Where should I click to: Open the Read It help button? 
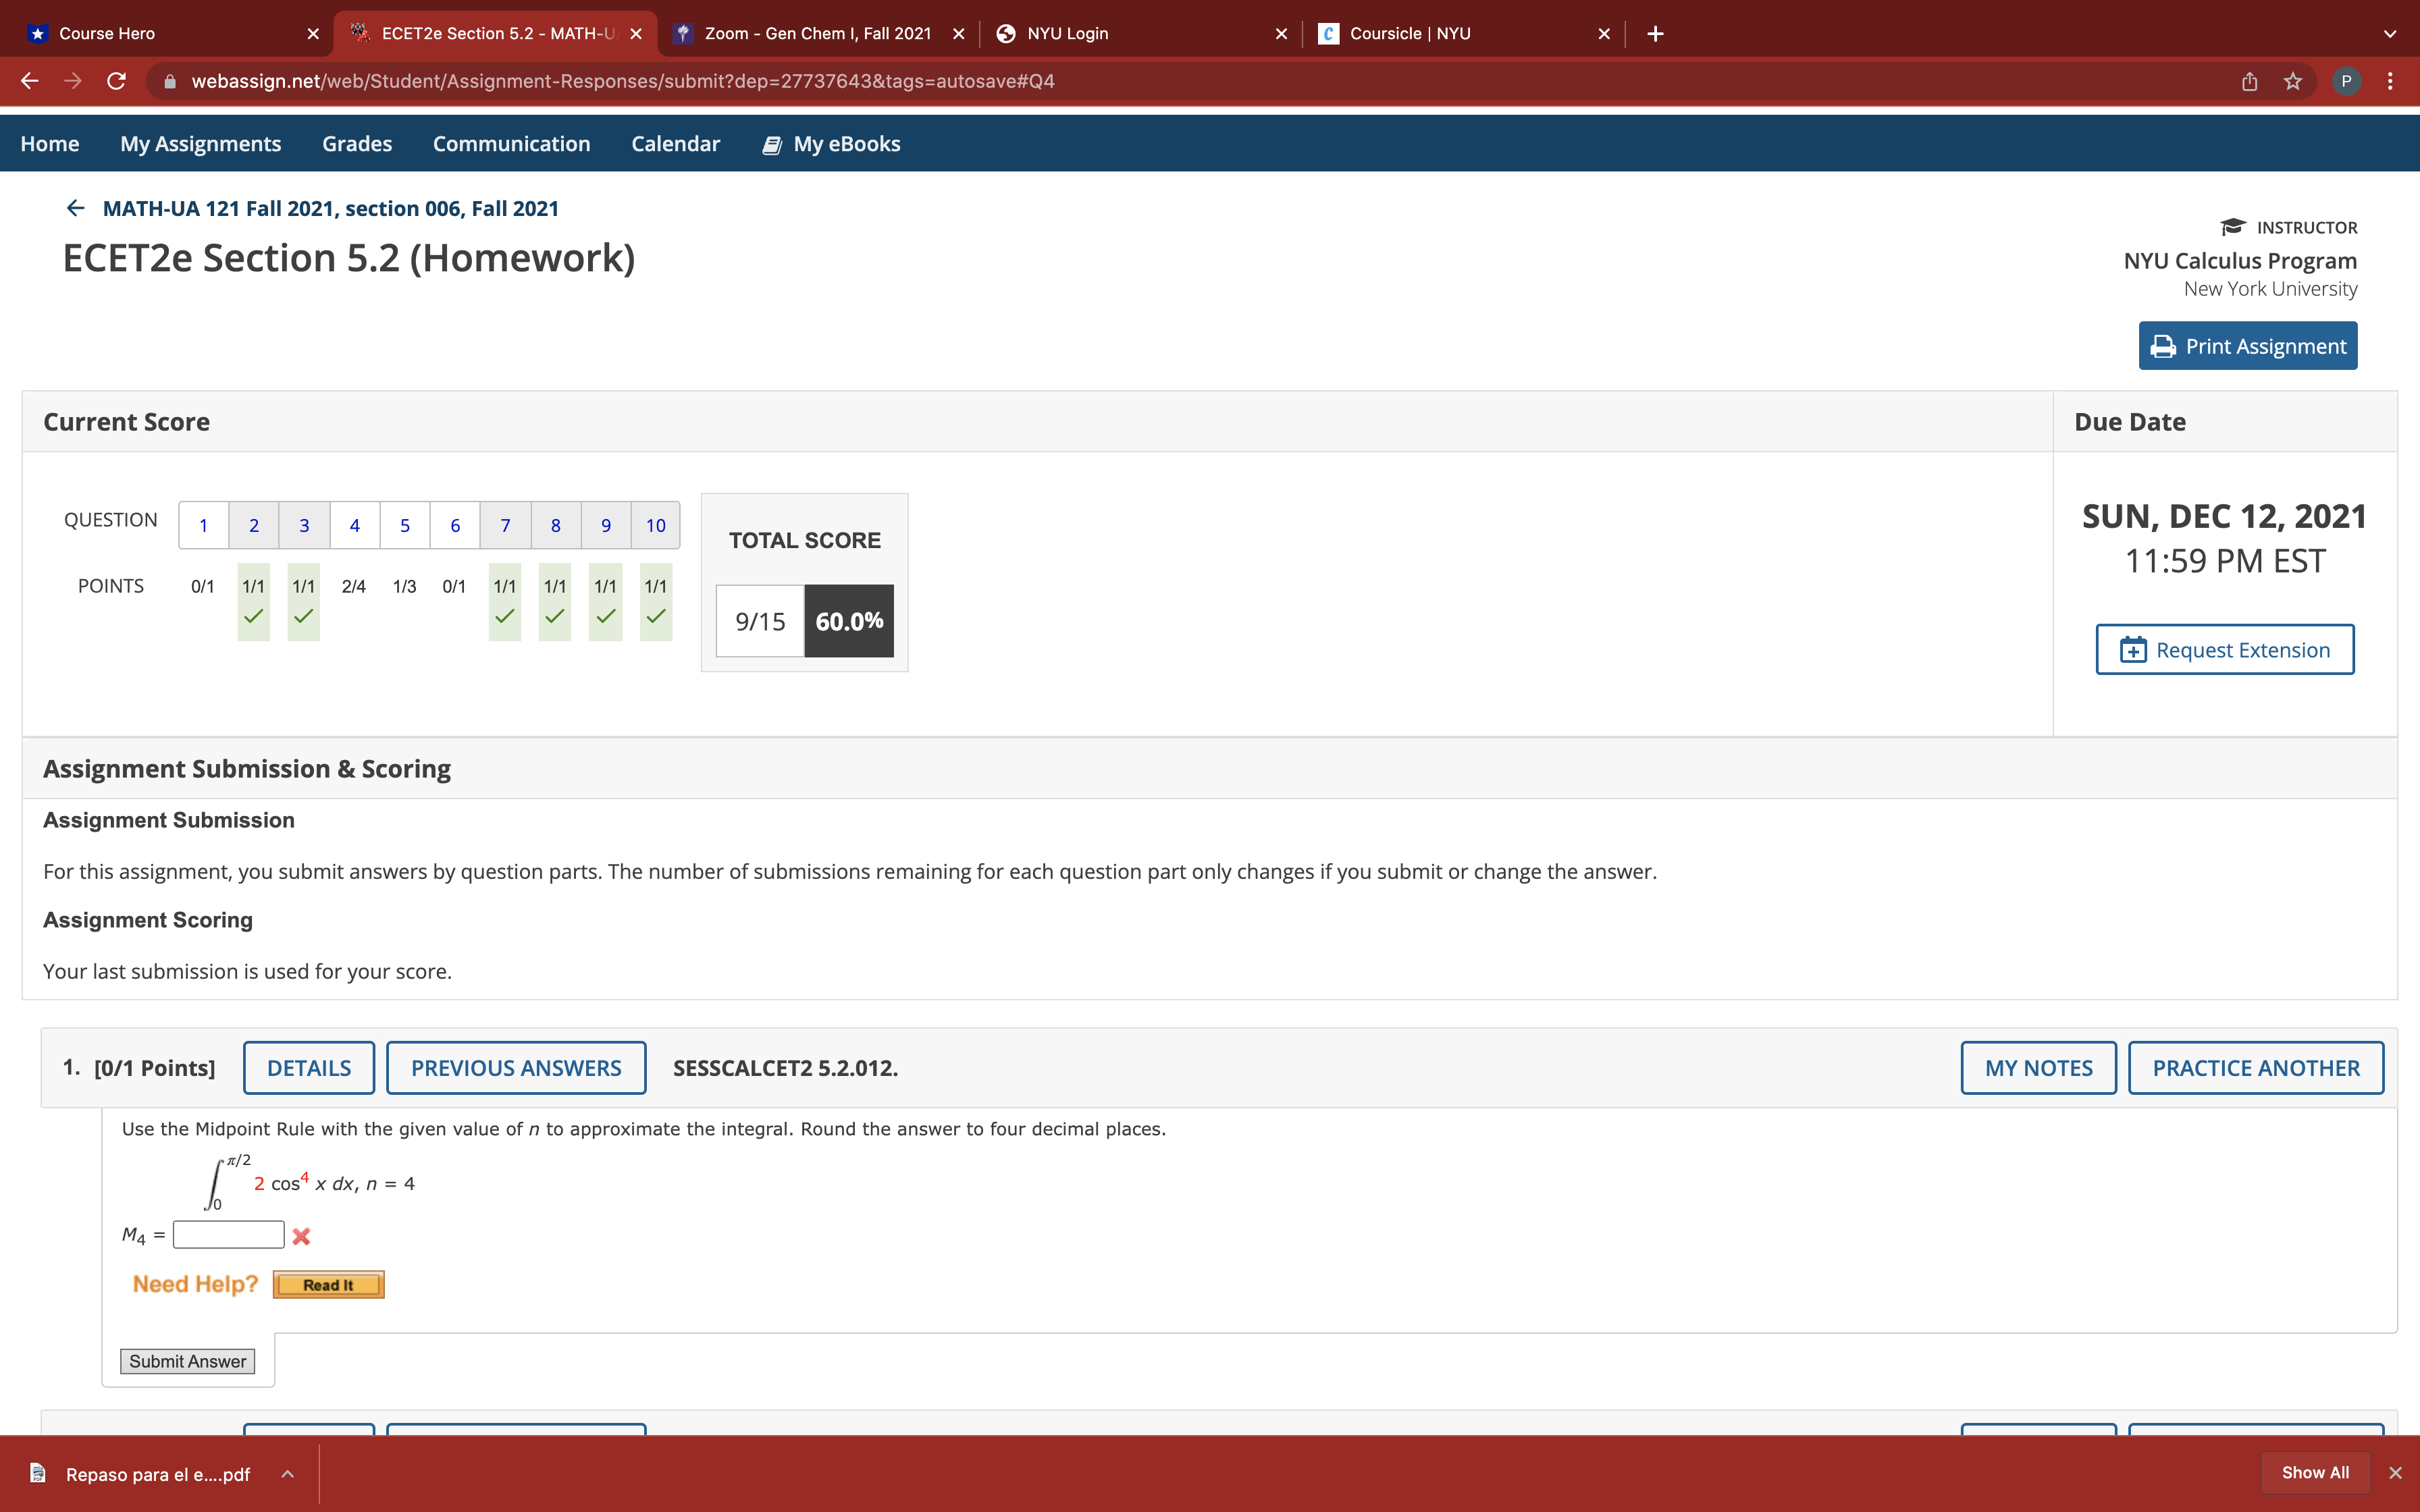click(x=328, y=1285)
